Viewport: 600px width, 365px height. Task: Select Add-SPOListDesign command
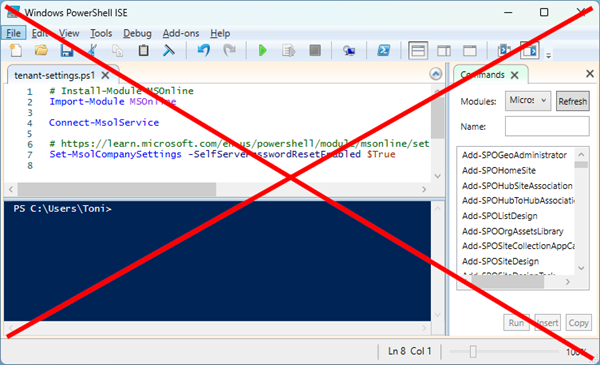[x=499, y=216]
